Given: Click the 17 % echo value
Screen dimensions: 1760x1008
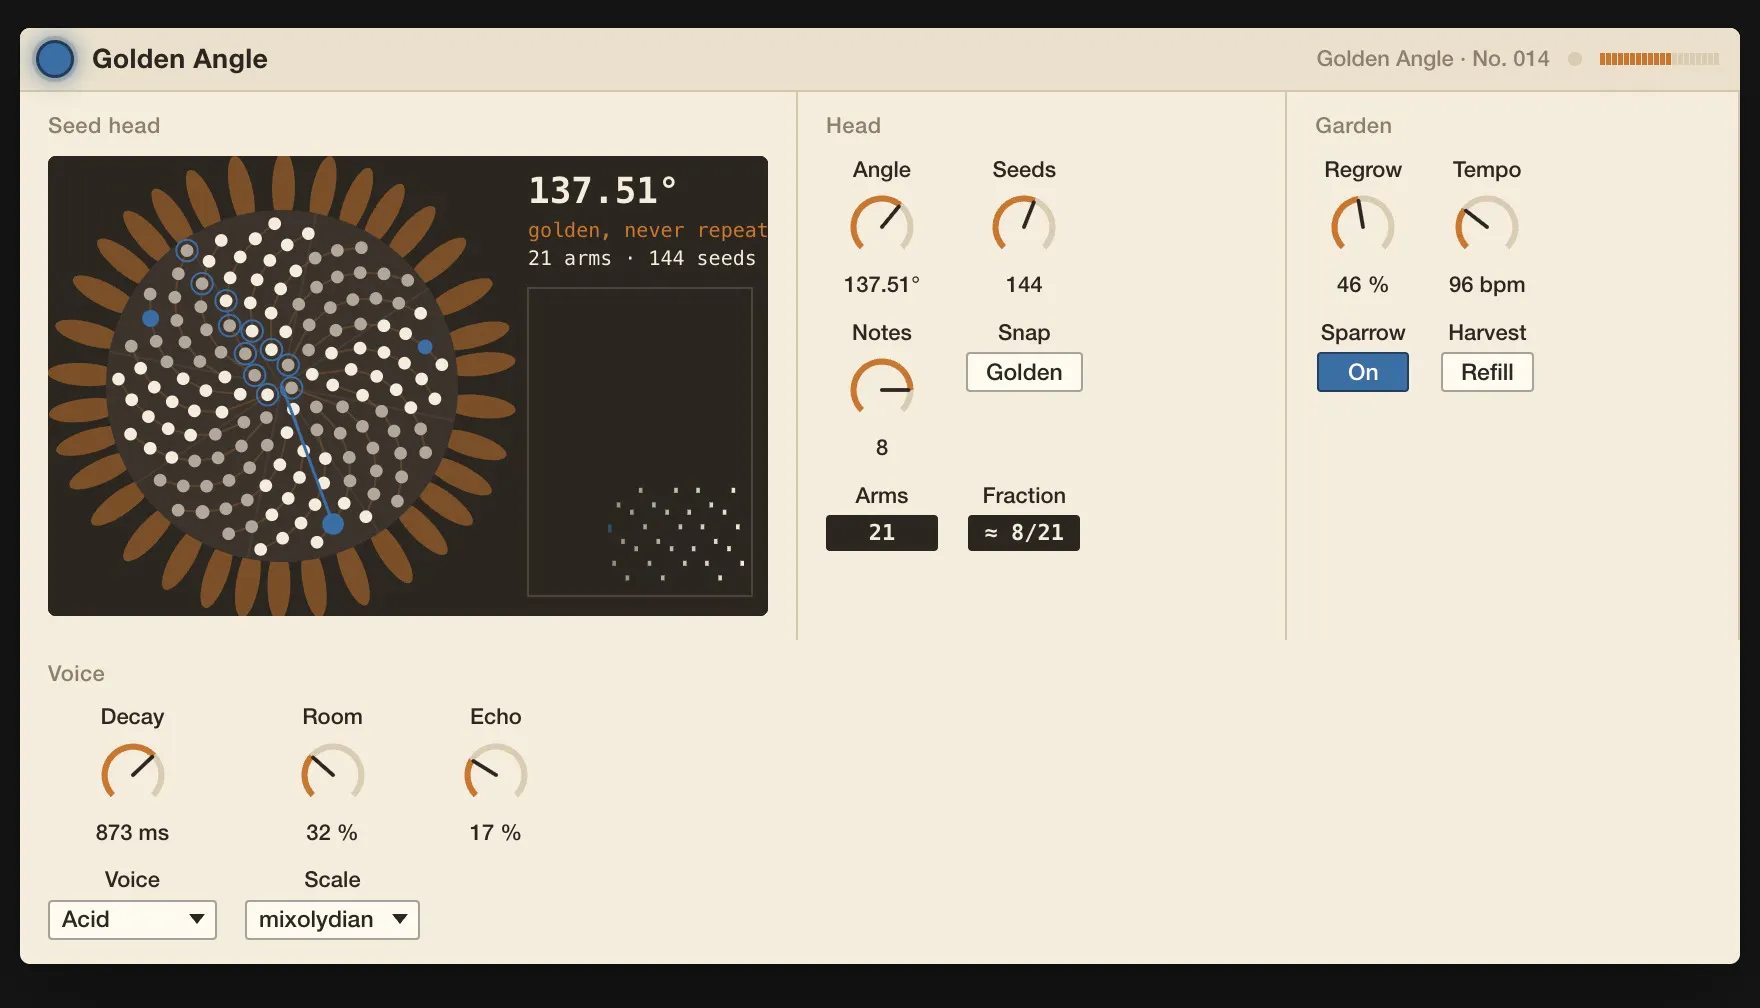Looking at the screenshot, I should coord(495,833).
